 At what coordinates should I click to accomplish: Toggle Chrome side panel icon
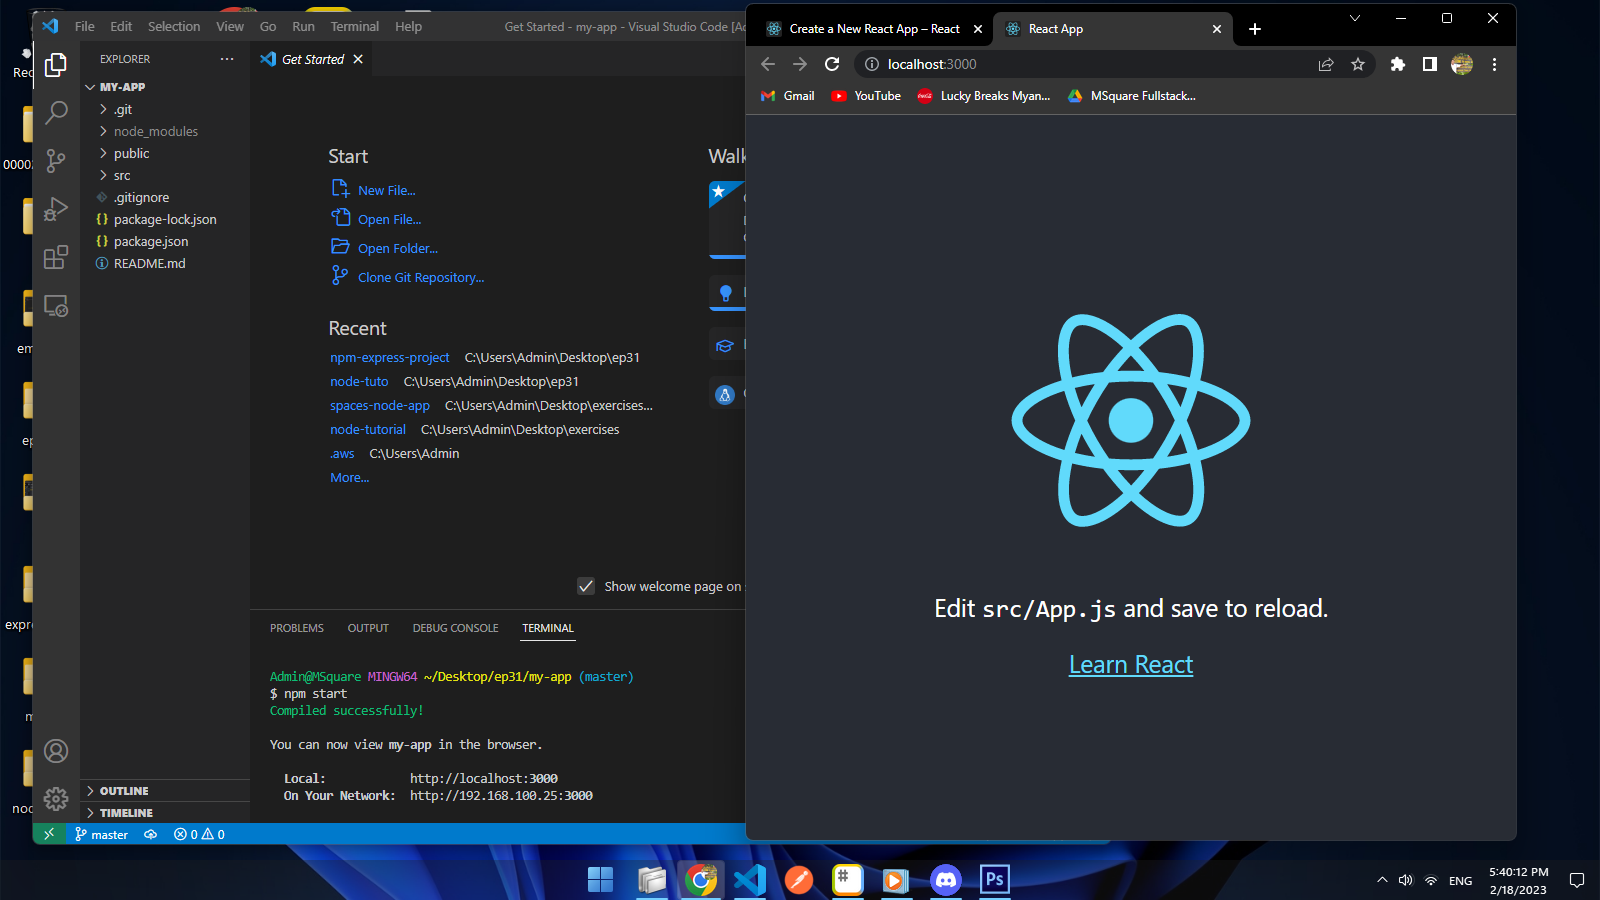[x=1430, y=64]
